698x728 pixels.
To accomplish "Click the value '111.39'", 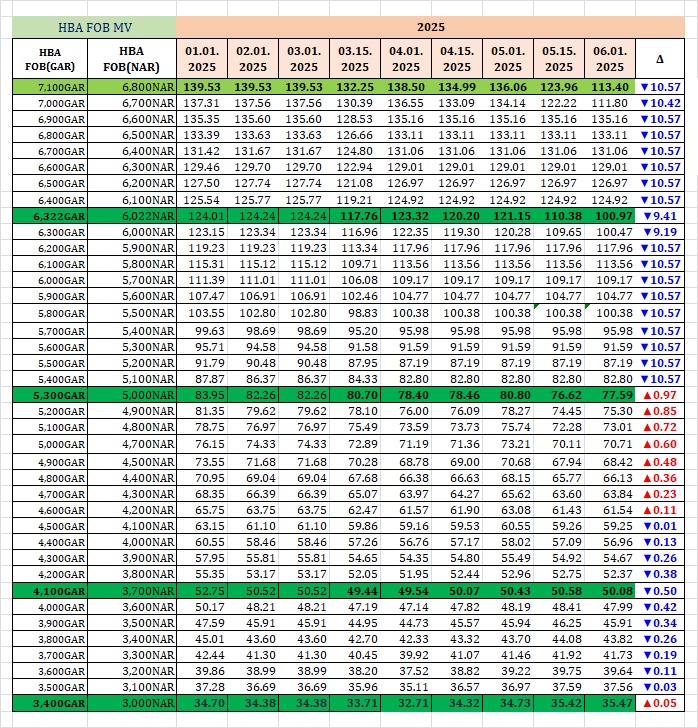I will click(202, 280).
